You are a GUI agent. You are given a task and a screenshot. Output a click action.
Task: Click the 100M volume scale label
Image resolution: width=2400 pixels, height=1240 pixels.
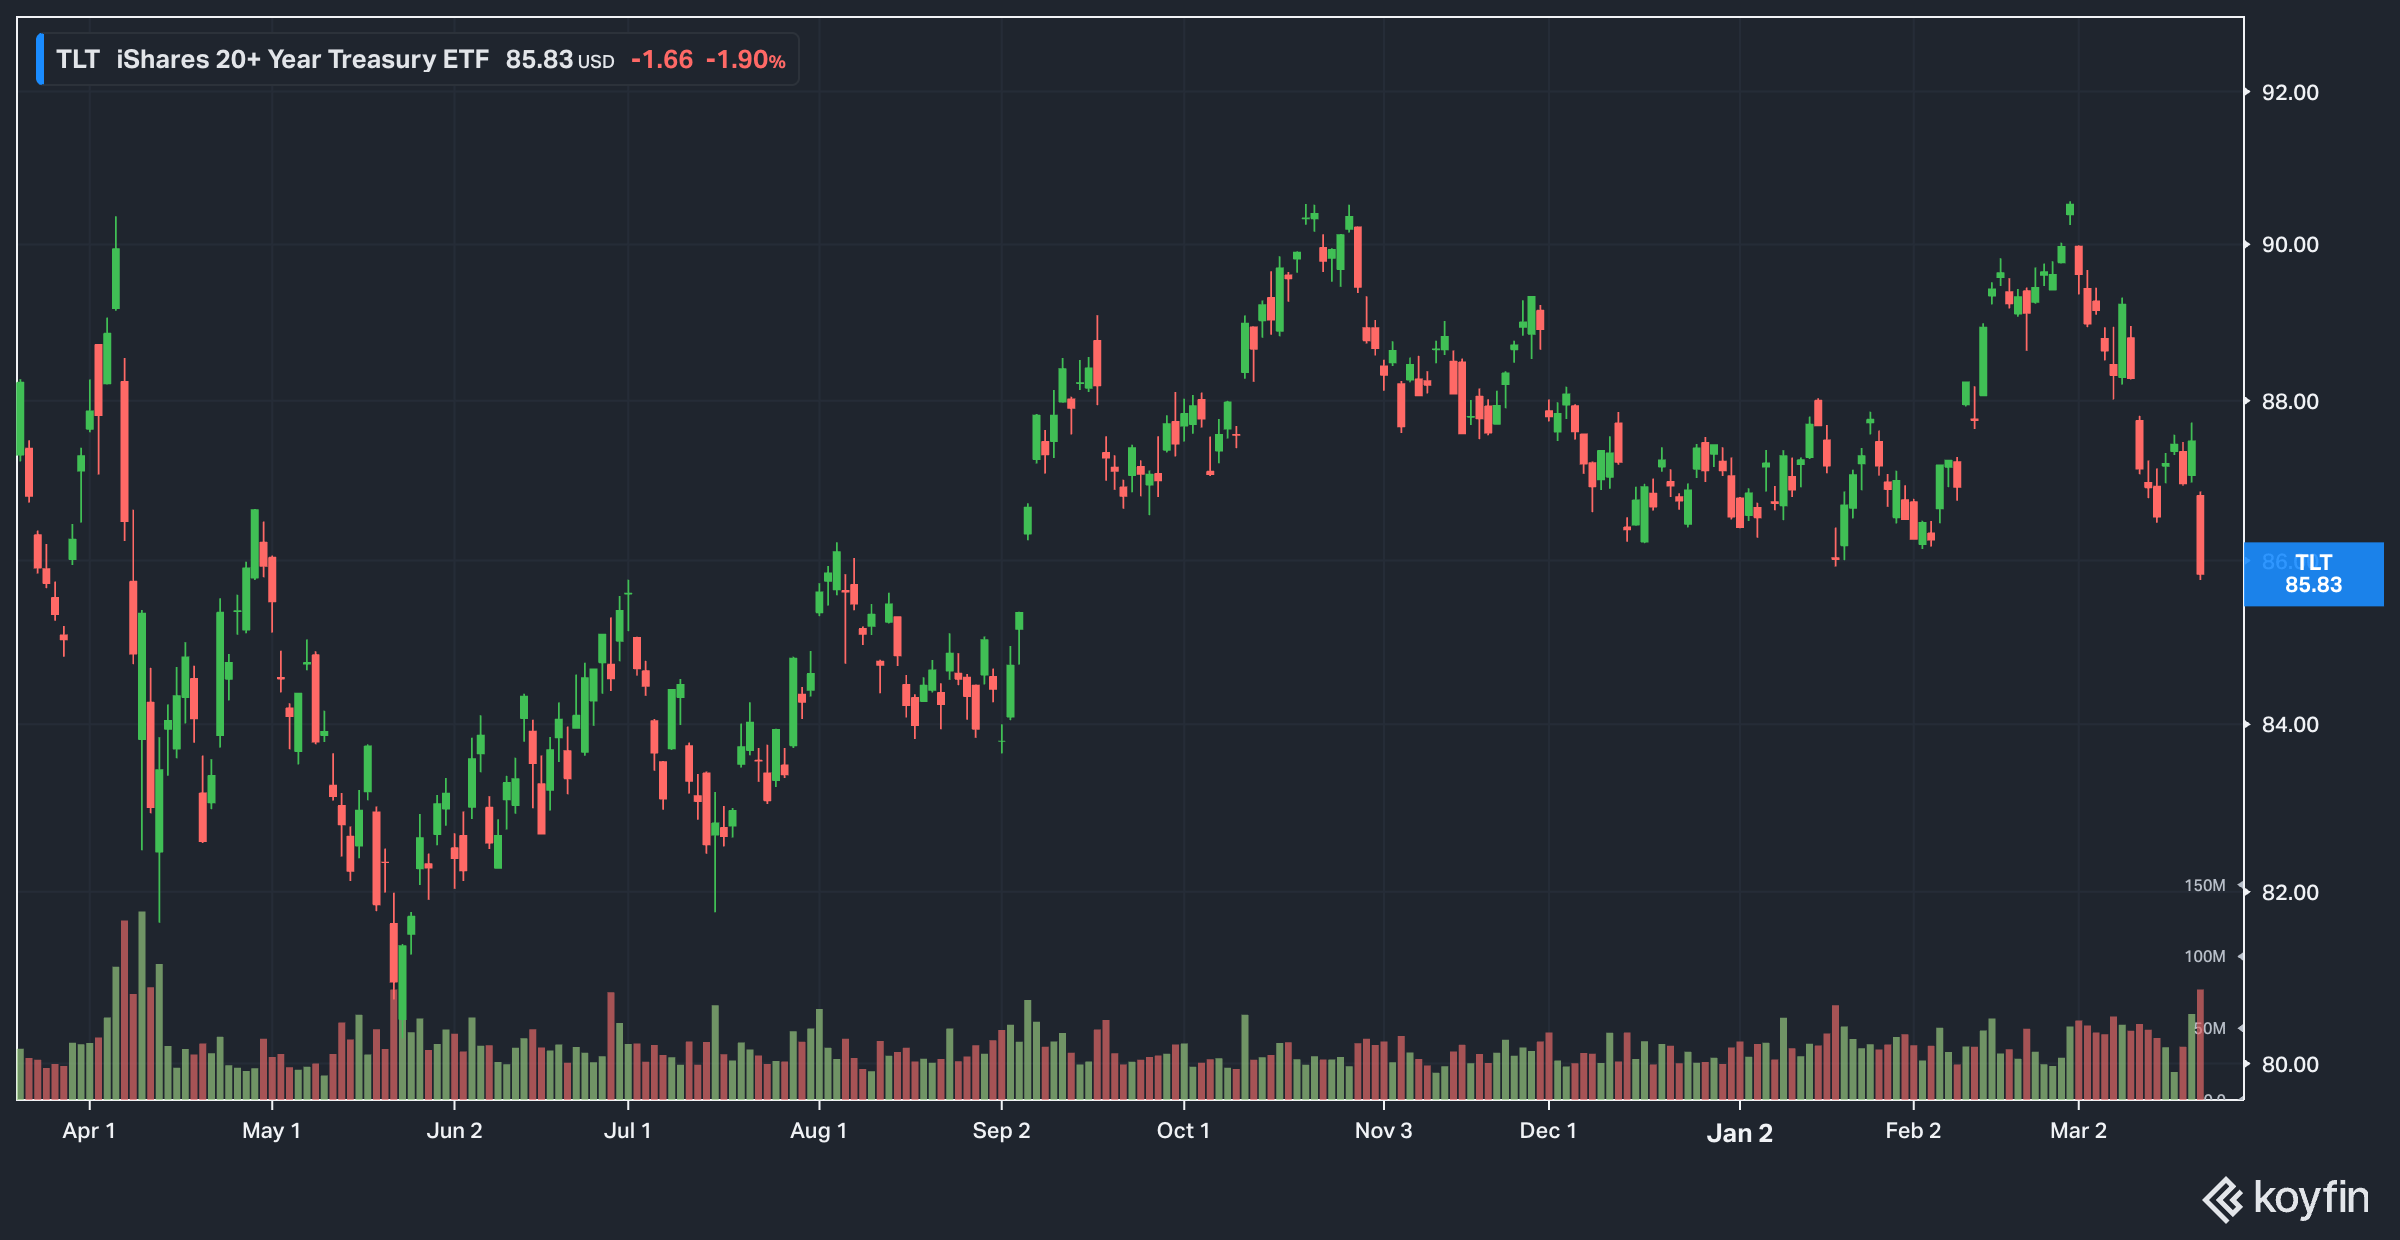pyautogui.click(x=2204, y=957)
